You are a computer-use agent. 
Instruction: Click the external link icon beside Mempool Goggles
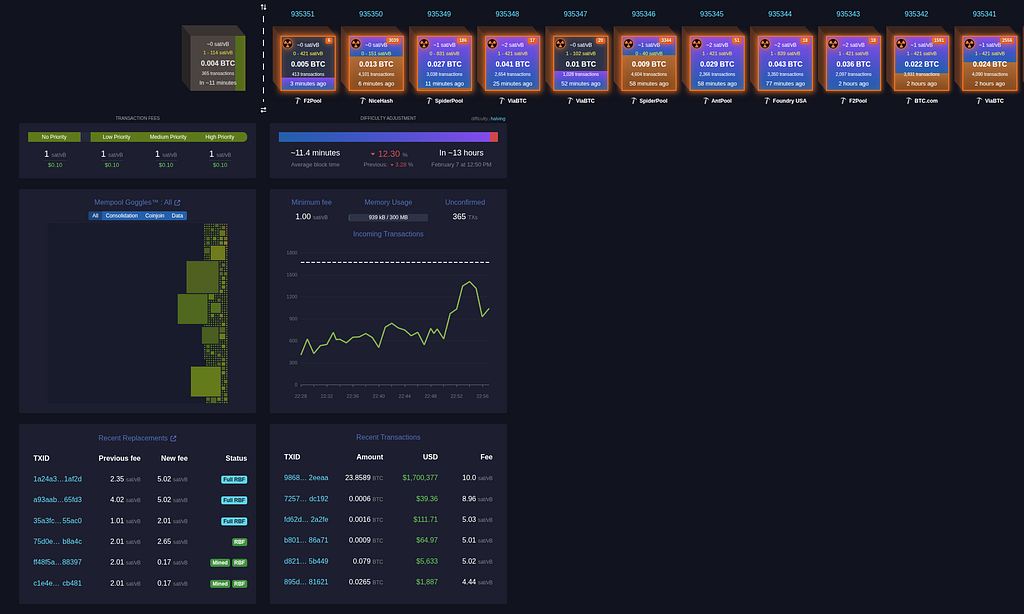177,203
